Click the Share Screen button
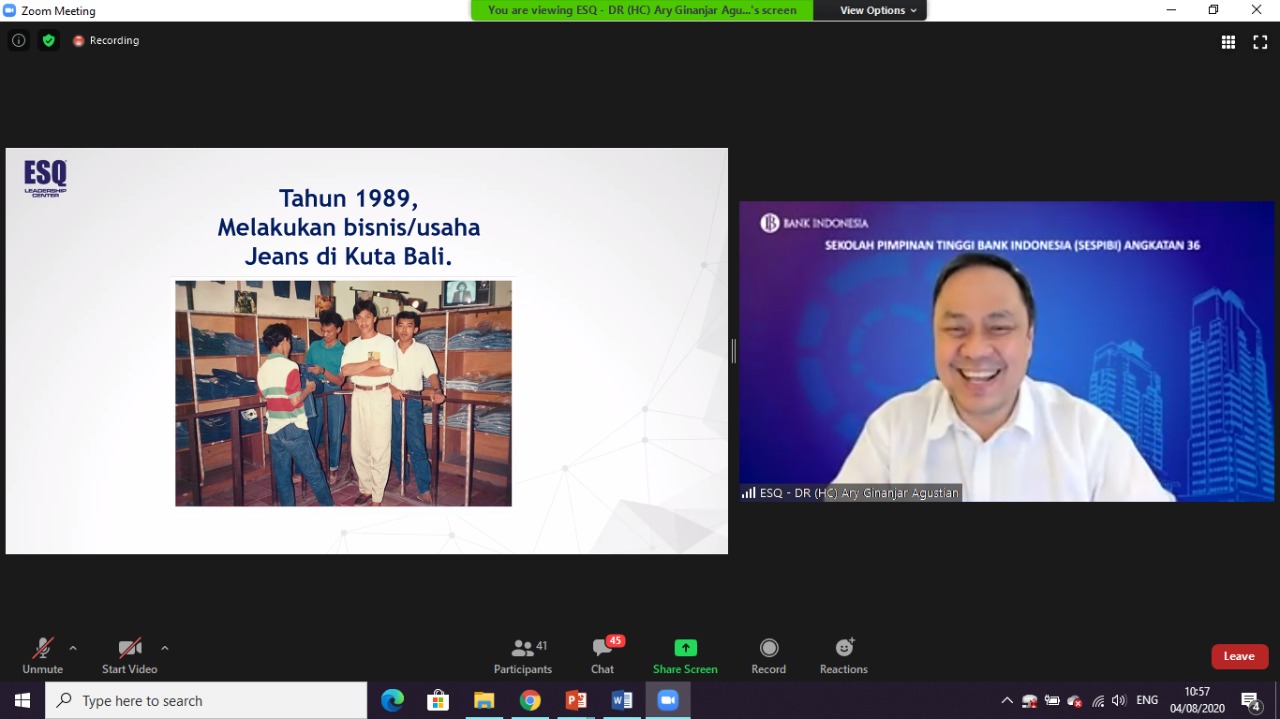 (x=685, y=656)
